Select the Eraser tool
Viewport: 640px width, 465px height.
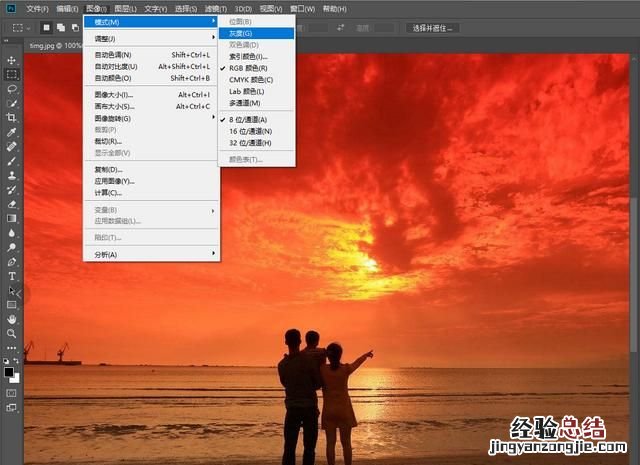point(12,203)
